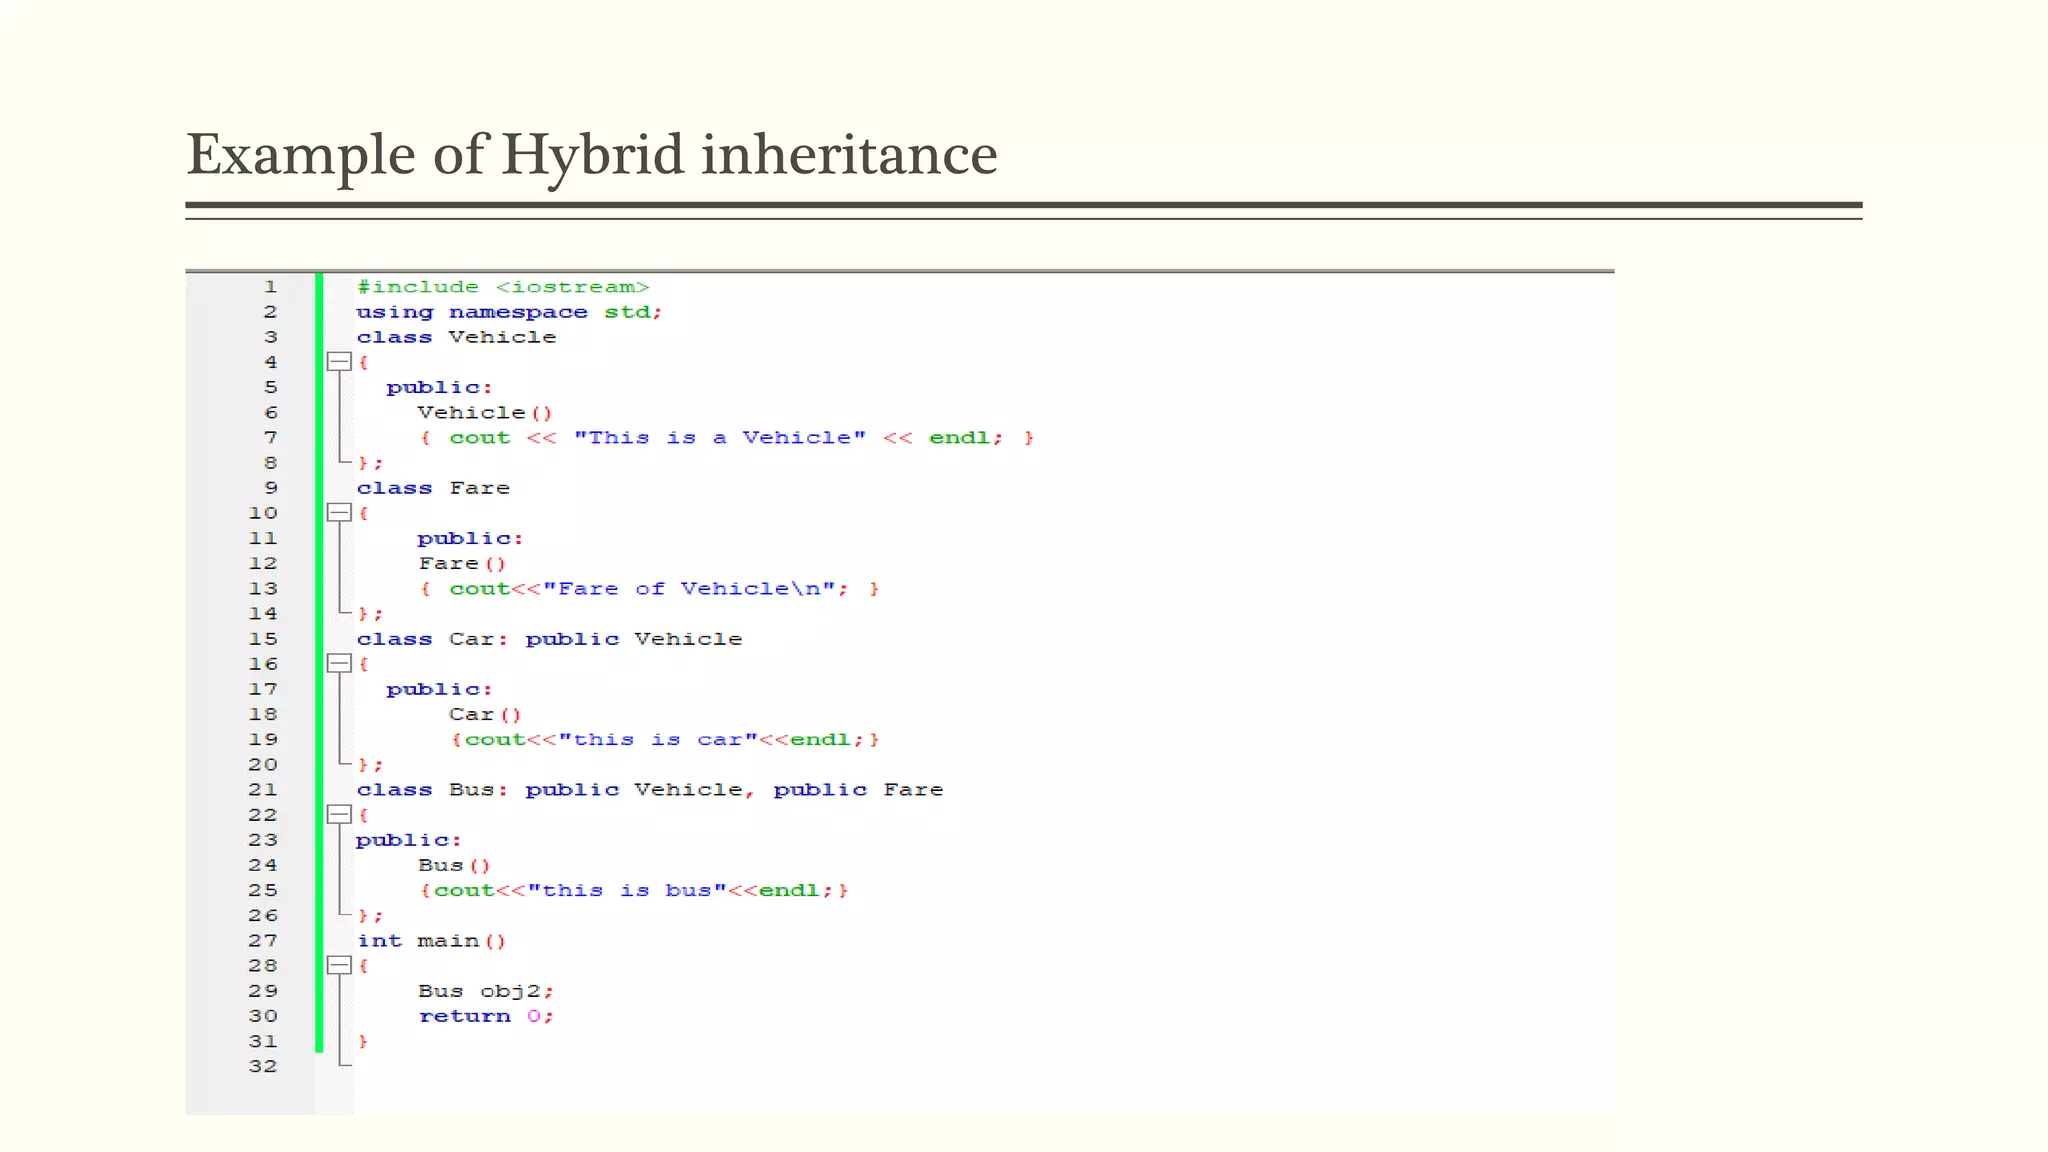
Task: Click line number 21 in gutter
Action: point(263,790)
